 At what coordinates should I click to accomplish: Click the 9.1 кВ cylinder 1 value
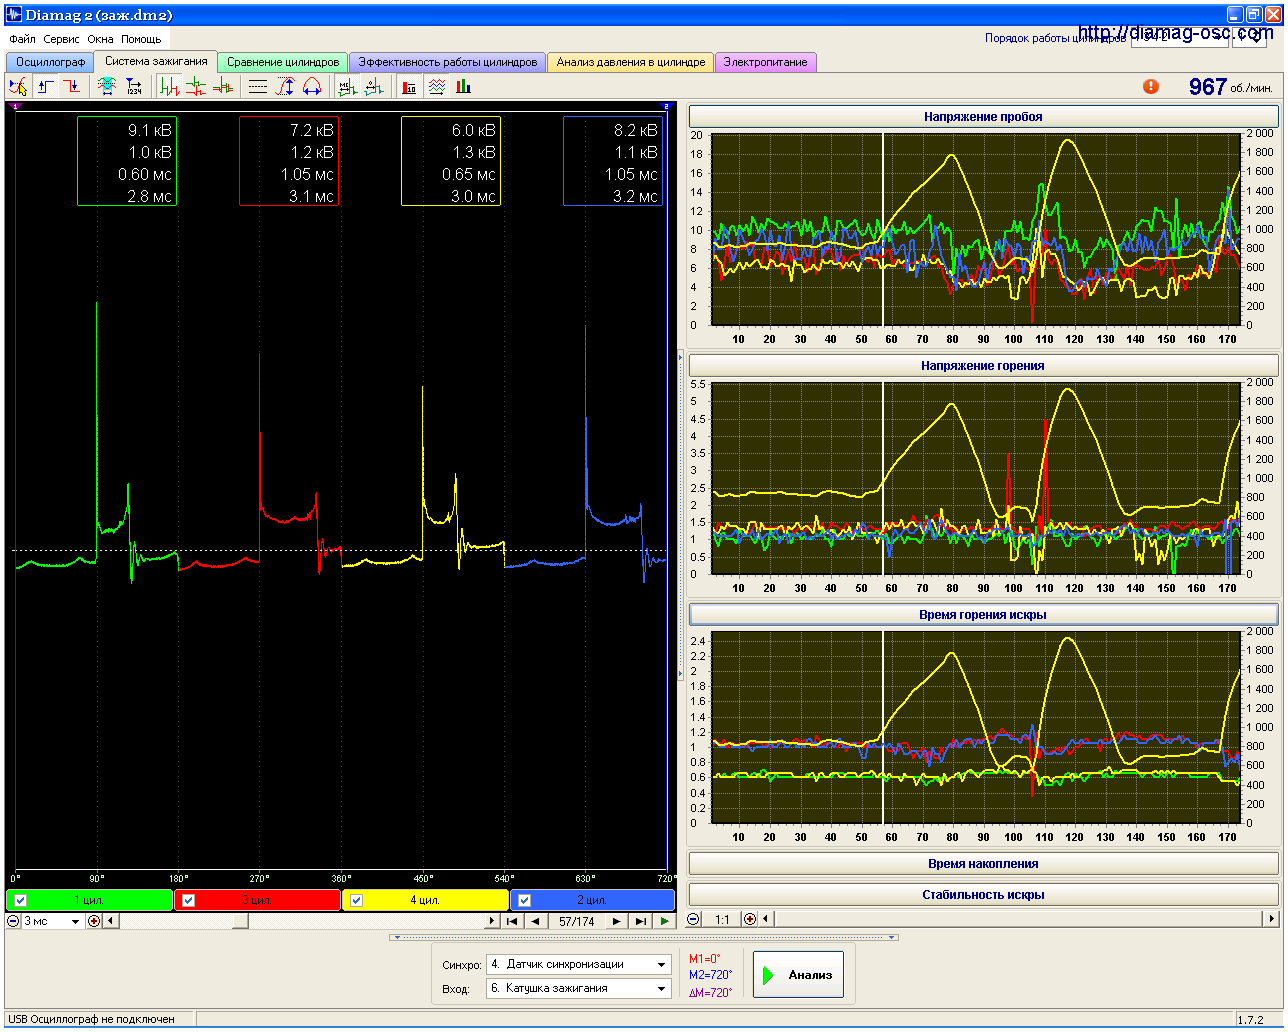tap(149, 130)
